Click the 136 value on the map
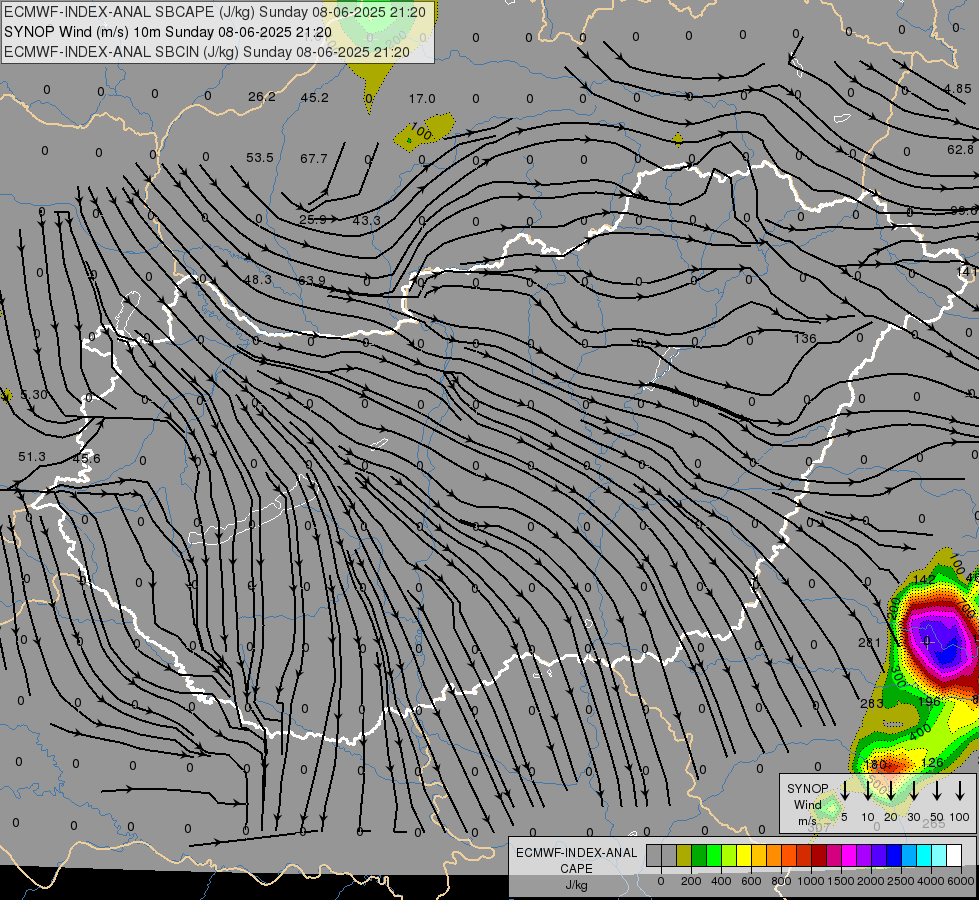The width and height of the screenshot is (979, 900). [x=805, y=339]
